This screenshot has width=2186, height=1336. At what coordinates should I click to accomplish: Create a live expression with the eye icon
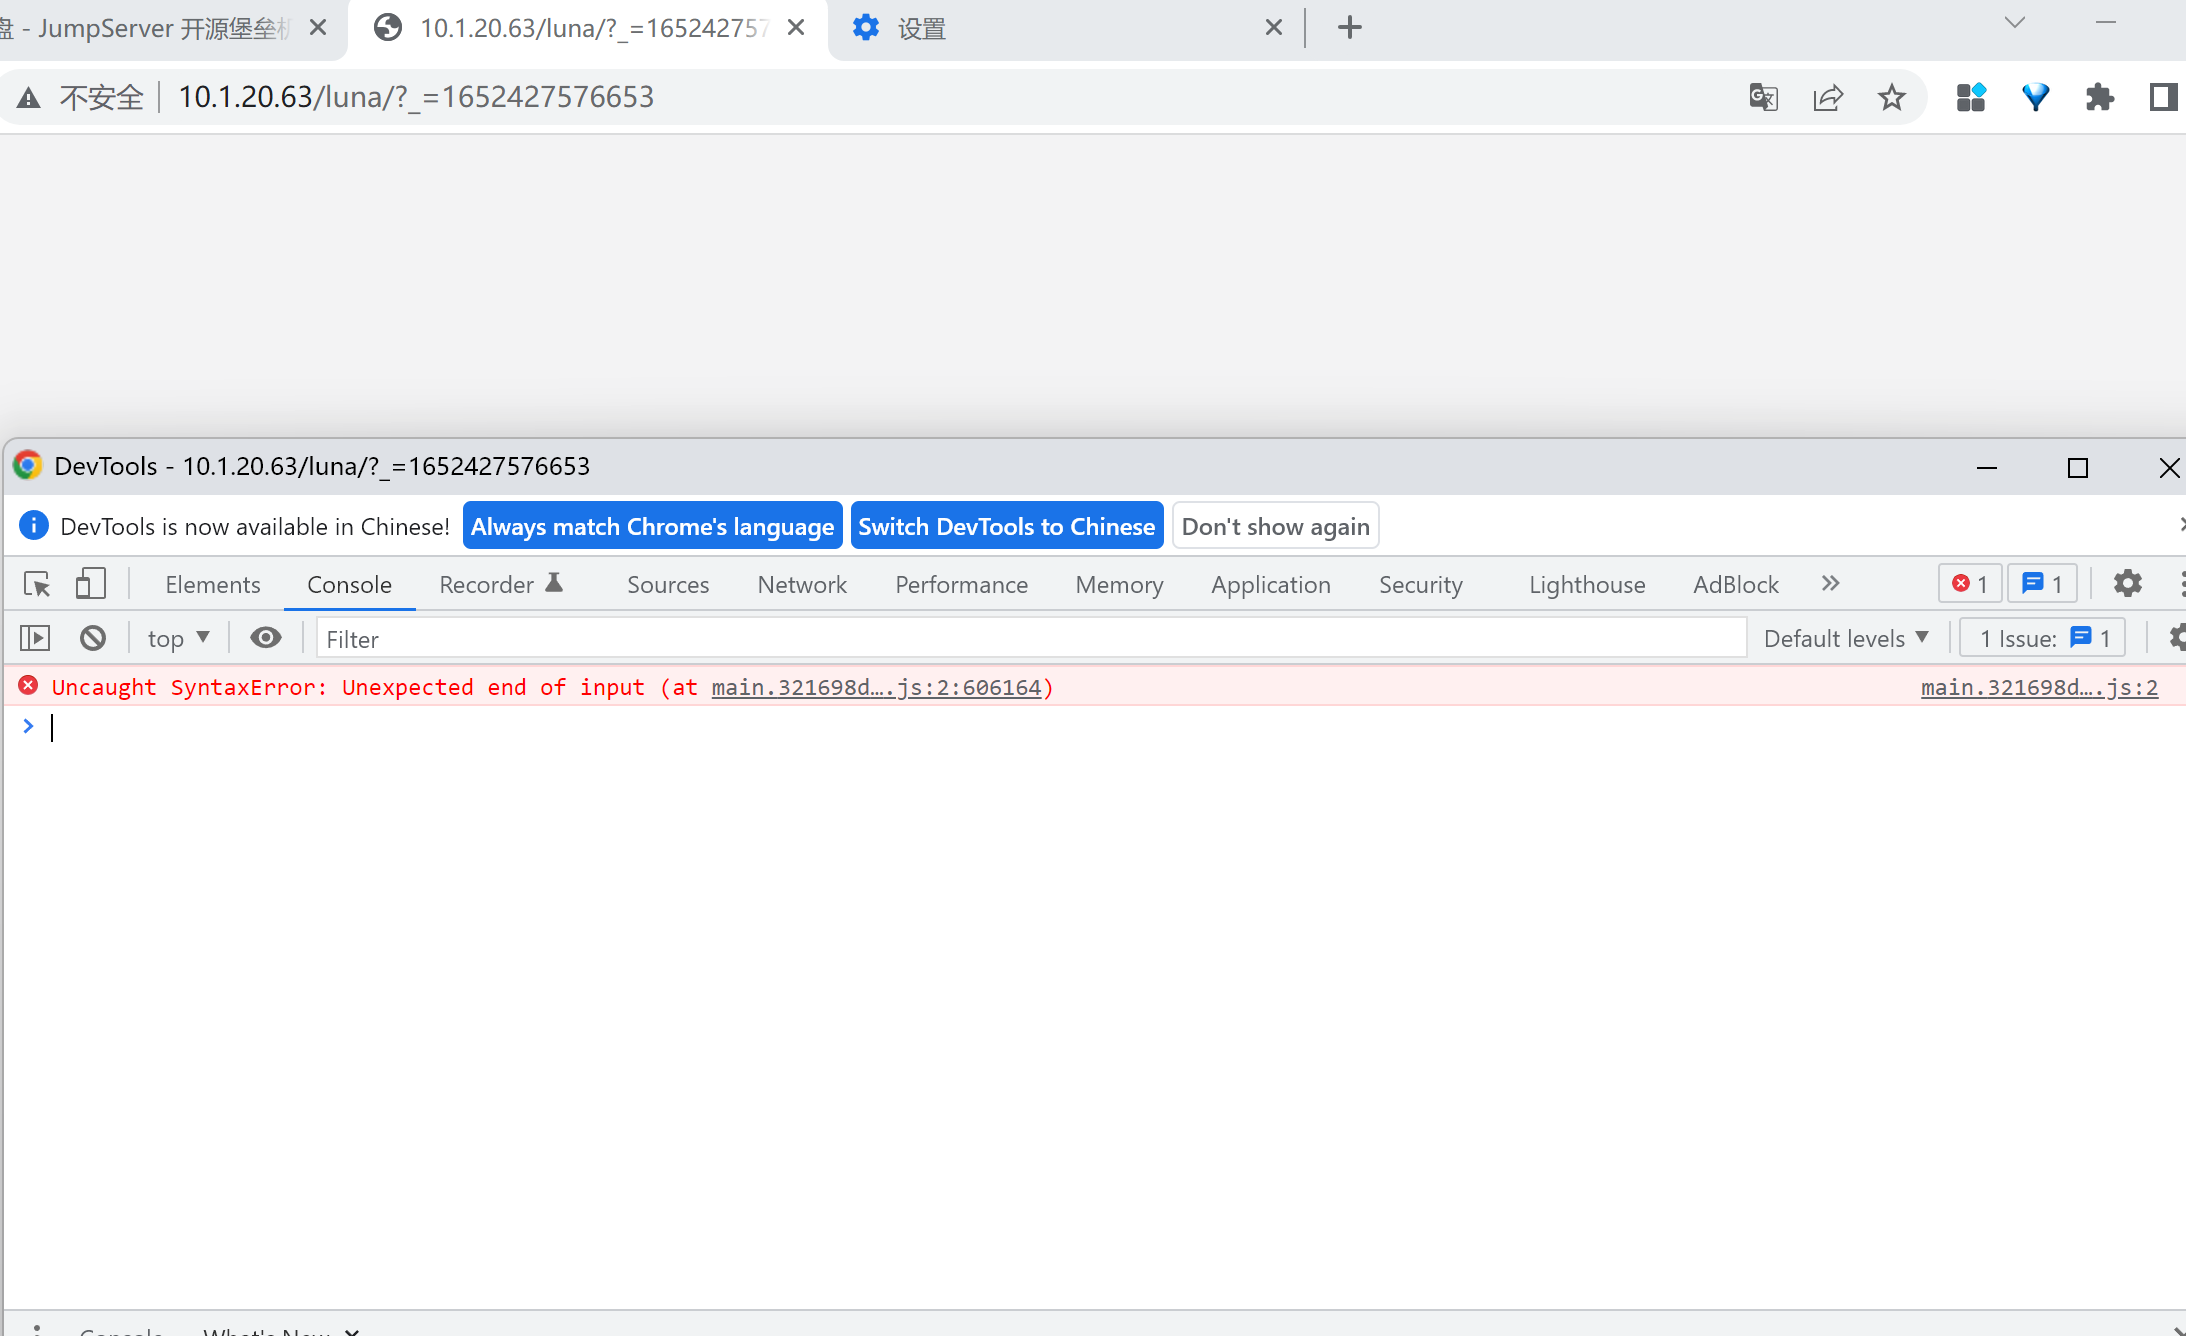(265, 637)
